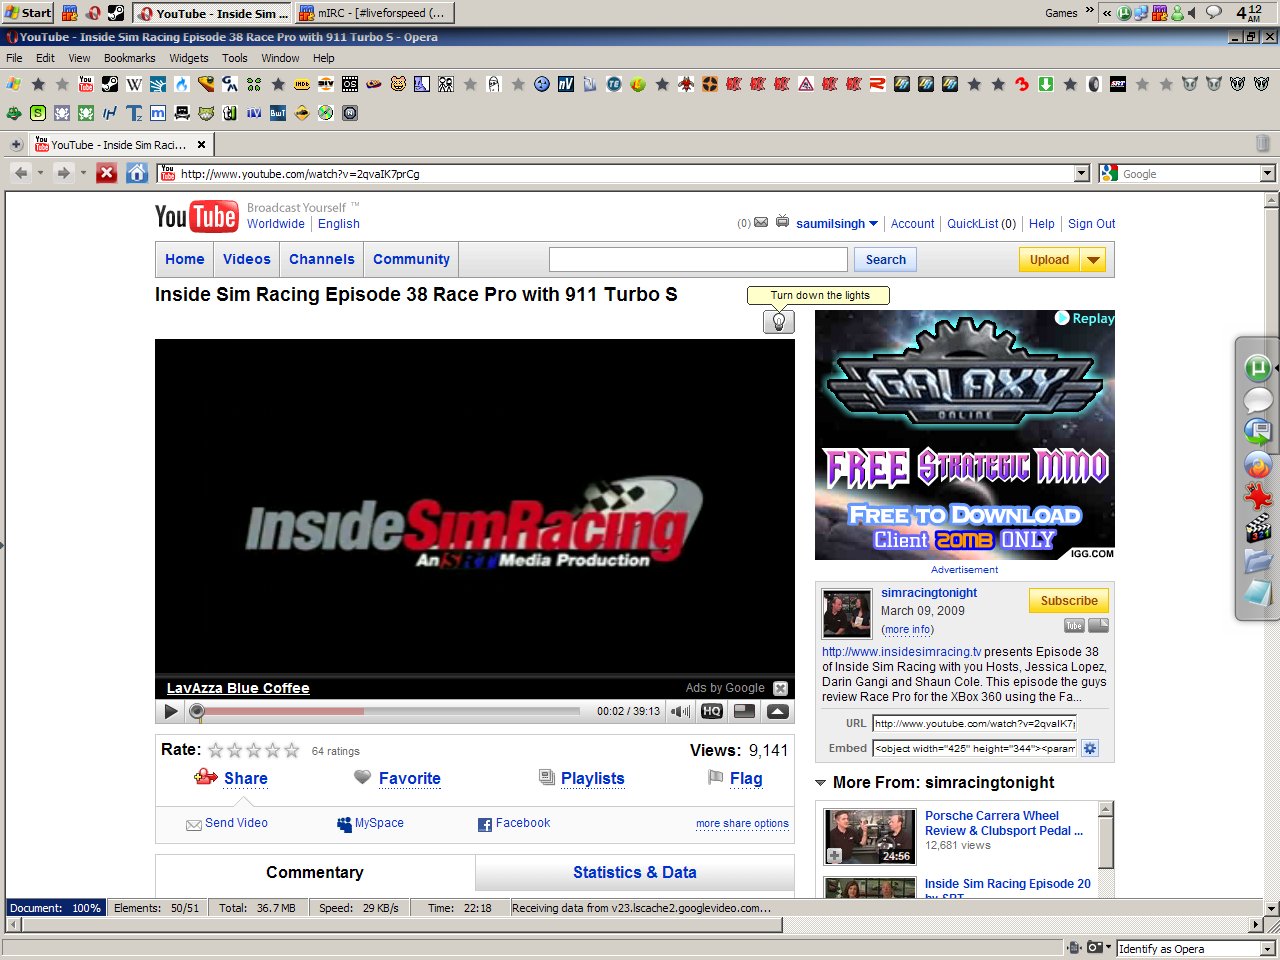Toggle HQ high quality video mode
The image size is (1280, 960).
coord(712,711)
